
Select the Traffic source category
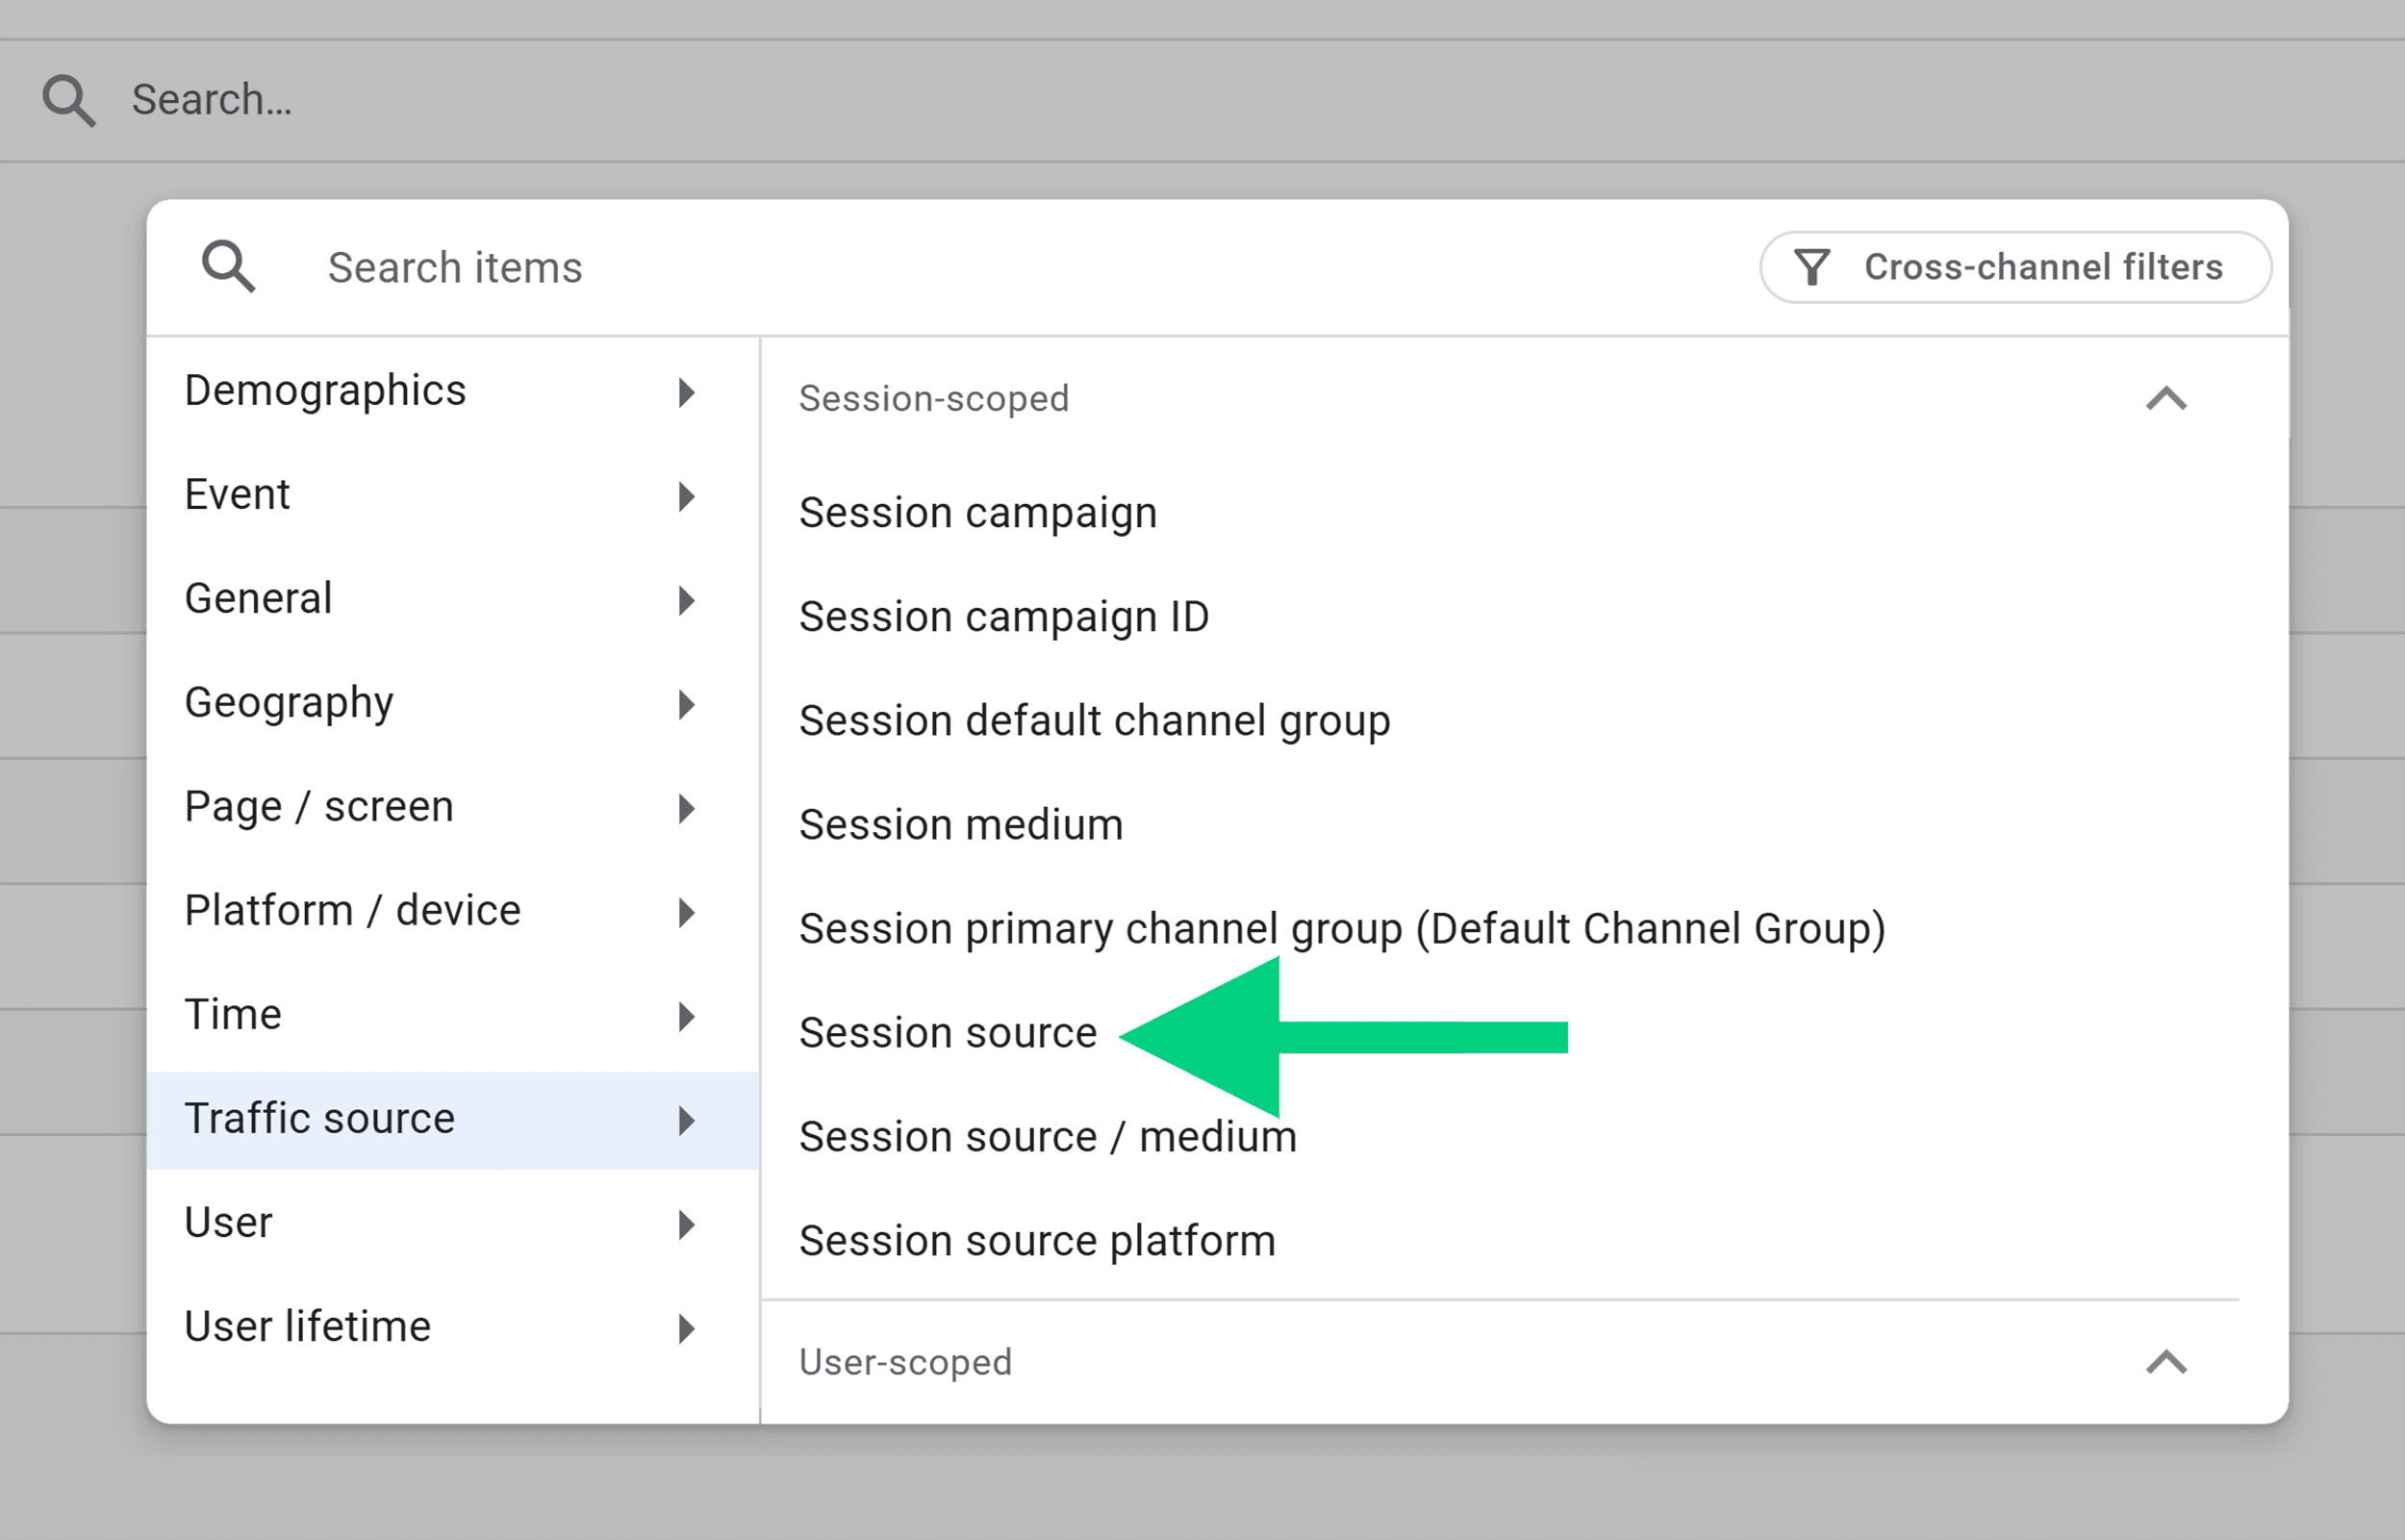coord(320,1118)
